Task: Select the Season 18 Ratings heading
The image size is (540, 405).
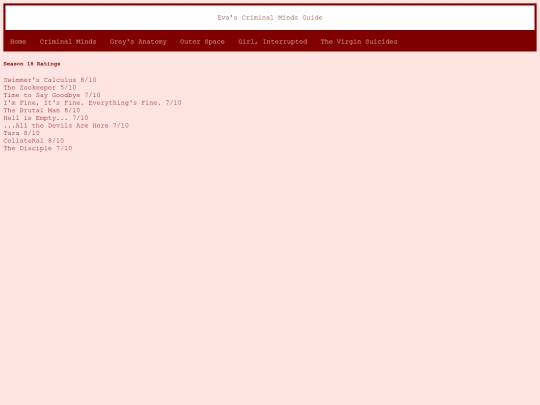Action: tap(32, 64)
